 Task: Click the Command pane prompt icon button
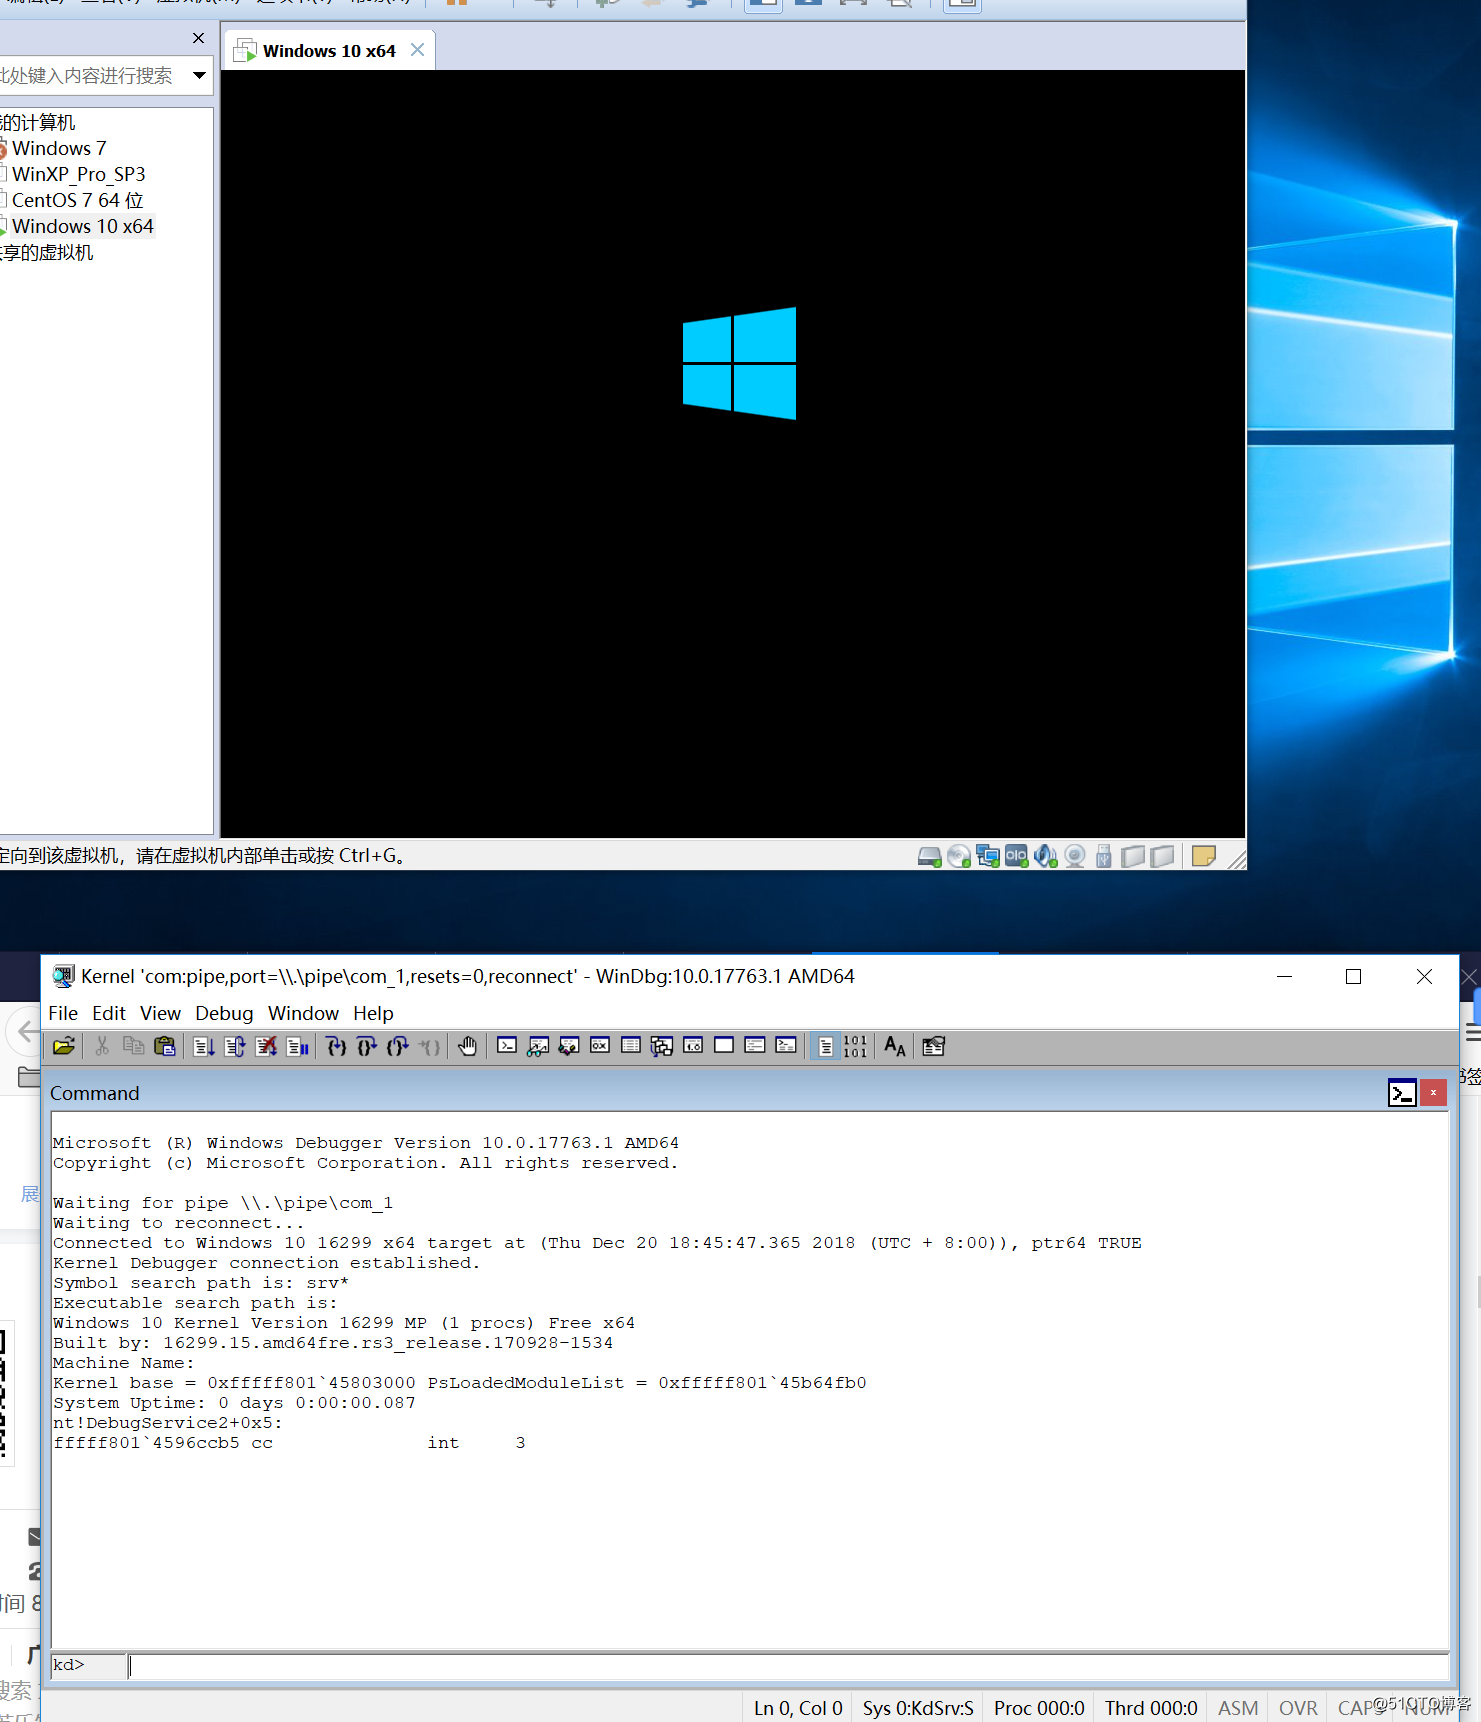1402,1093
